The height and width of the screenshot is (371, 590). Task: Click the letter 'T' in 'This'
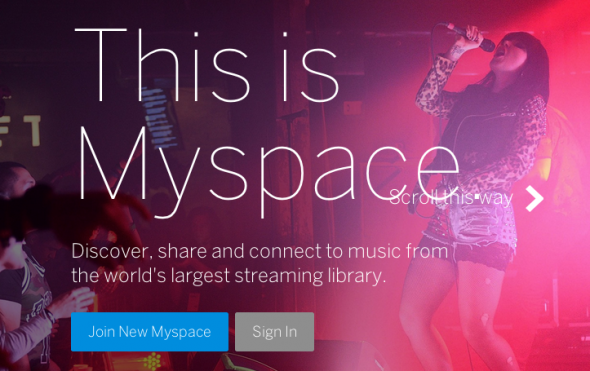pos(100,65)
